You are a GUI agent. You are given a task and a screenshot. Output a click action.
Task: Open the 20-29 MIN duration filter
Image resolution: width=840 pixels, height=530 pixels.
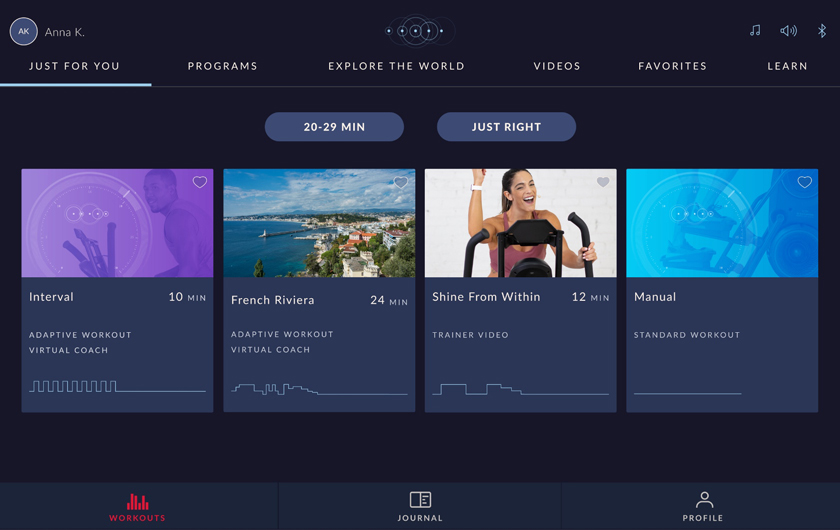point(334,127)
